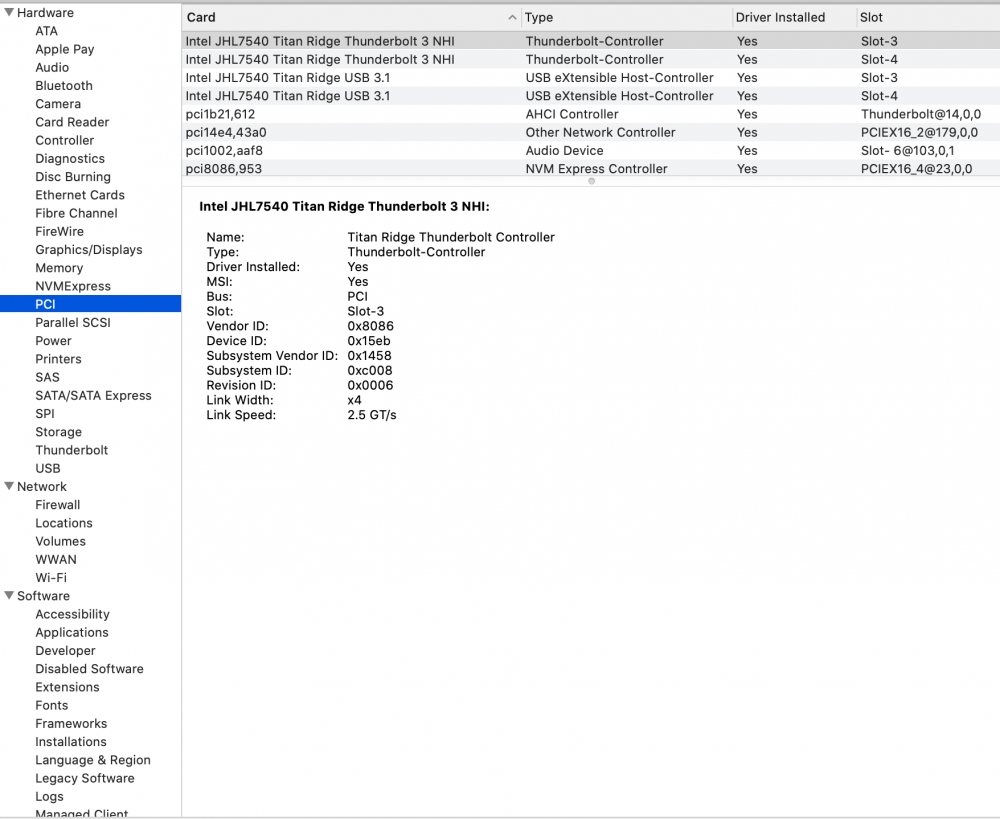Open the Printers section

point(58,358)
